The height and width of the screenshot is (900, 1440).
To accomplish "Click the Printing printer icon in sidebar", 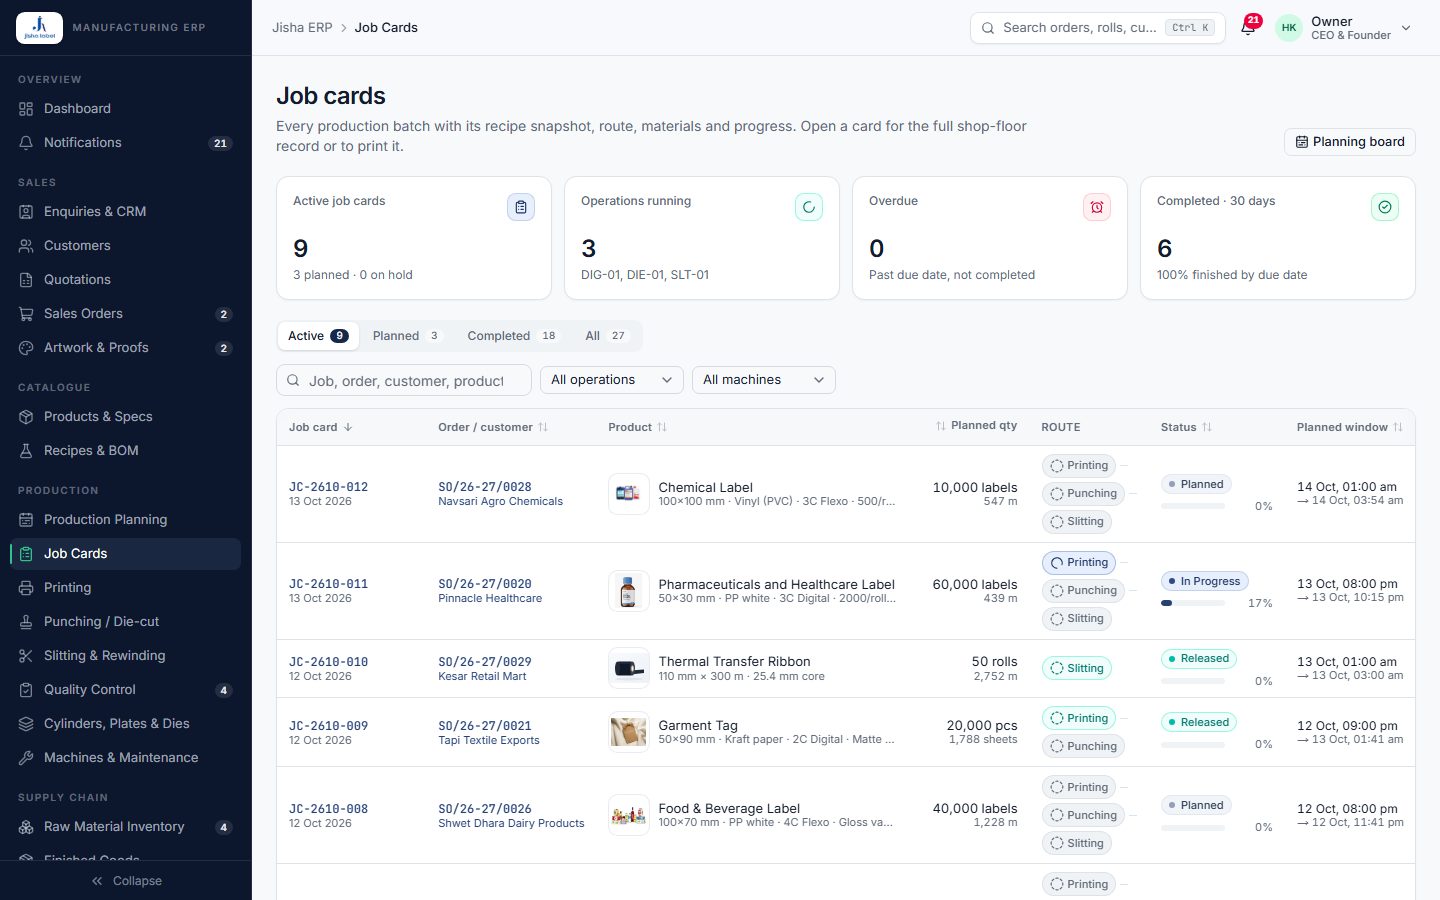I will pyautogui.click(x=26, y=588).
